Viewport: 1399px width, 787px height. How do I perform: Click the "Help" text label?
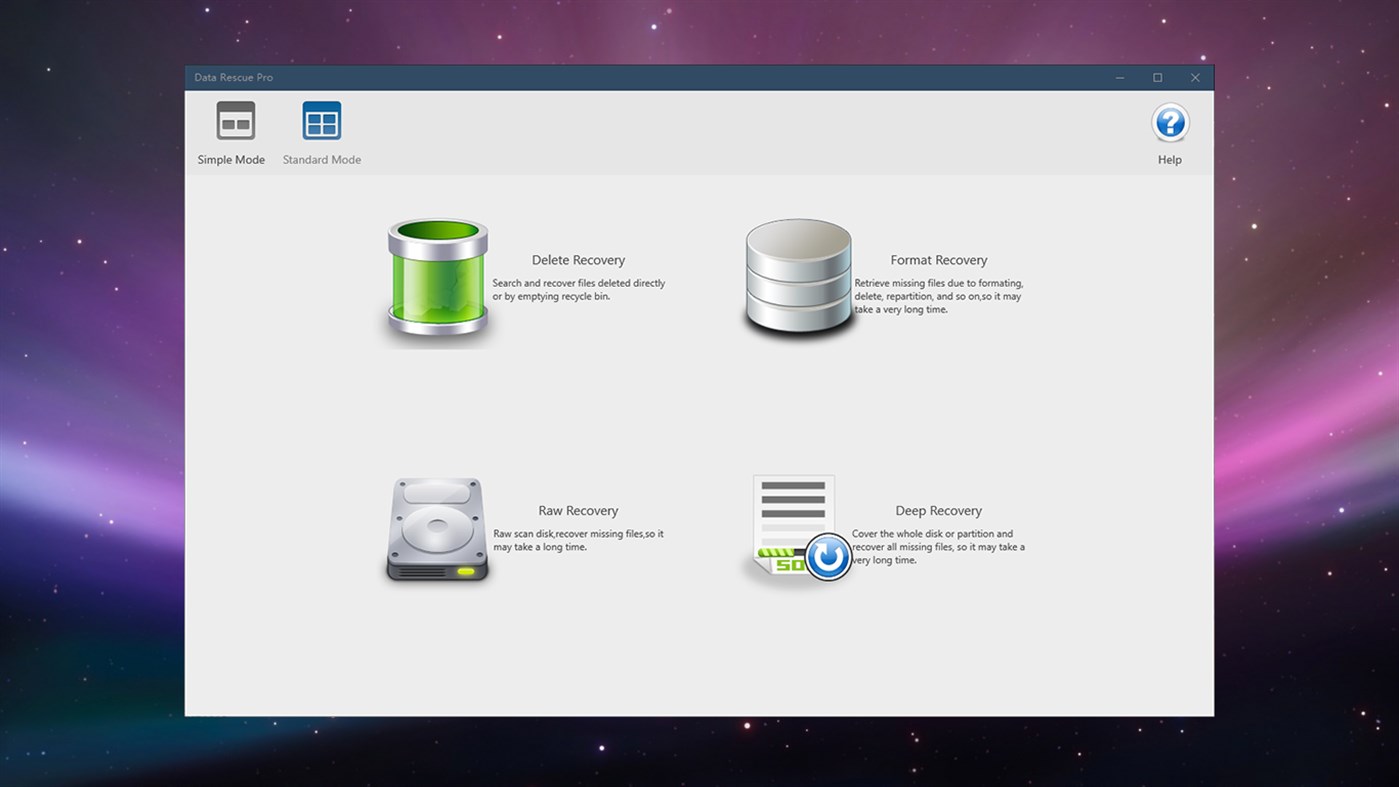coord(1168,159)
